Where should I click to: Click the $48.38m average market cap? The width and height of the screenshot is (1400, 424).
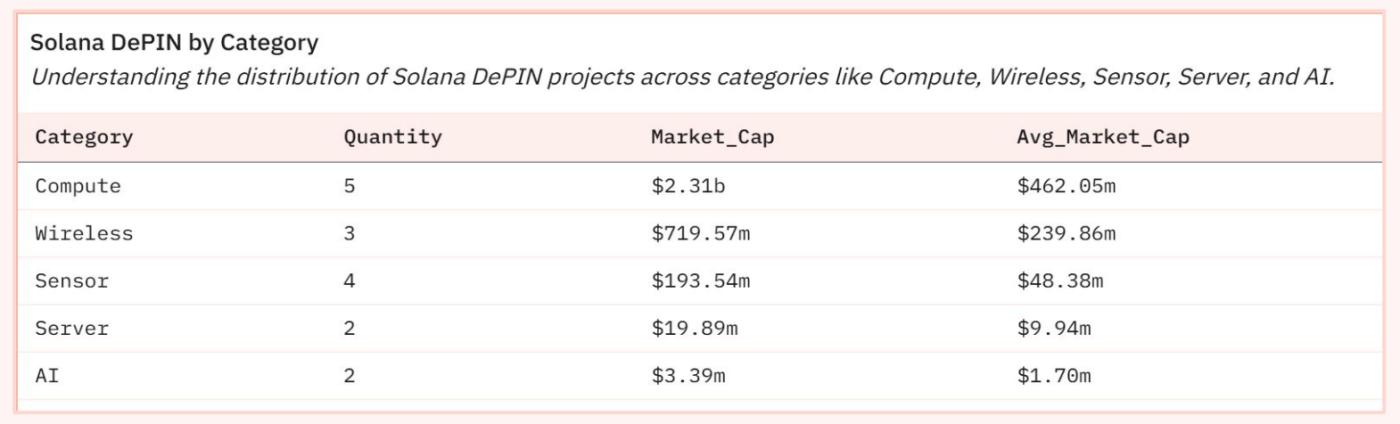click(1060, 281)
